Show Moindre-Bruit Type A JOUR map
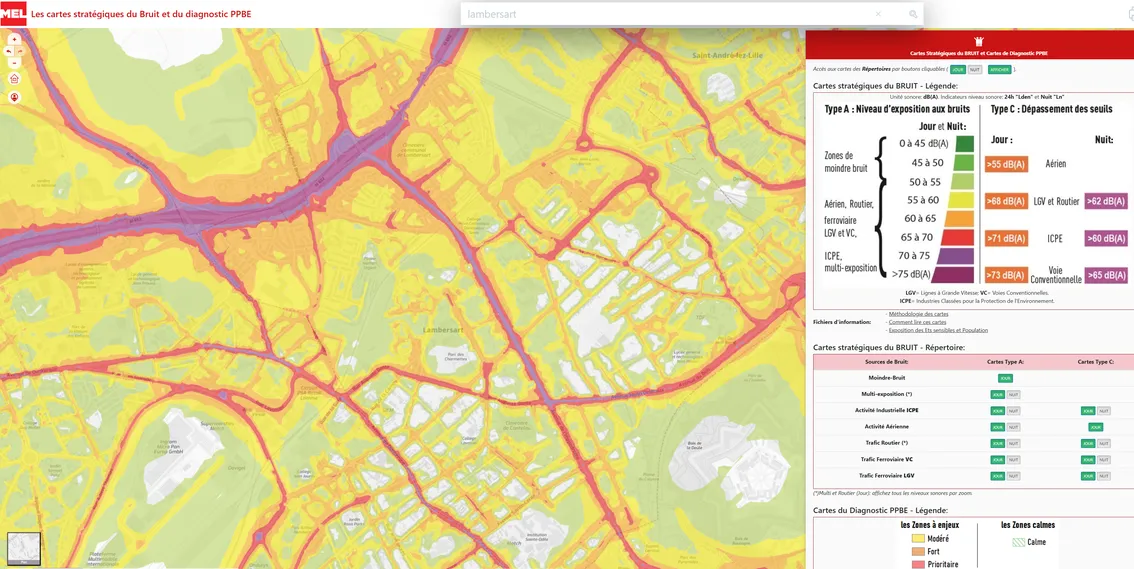This screenshot has height=569, width=1134. (x=1005, y=378)
